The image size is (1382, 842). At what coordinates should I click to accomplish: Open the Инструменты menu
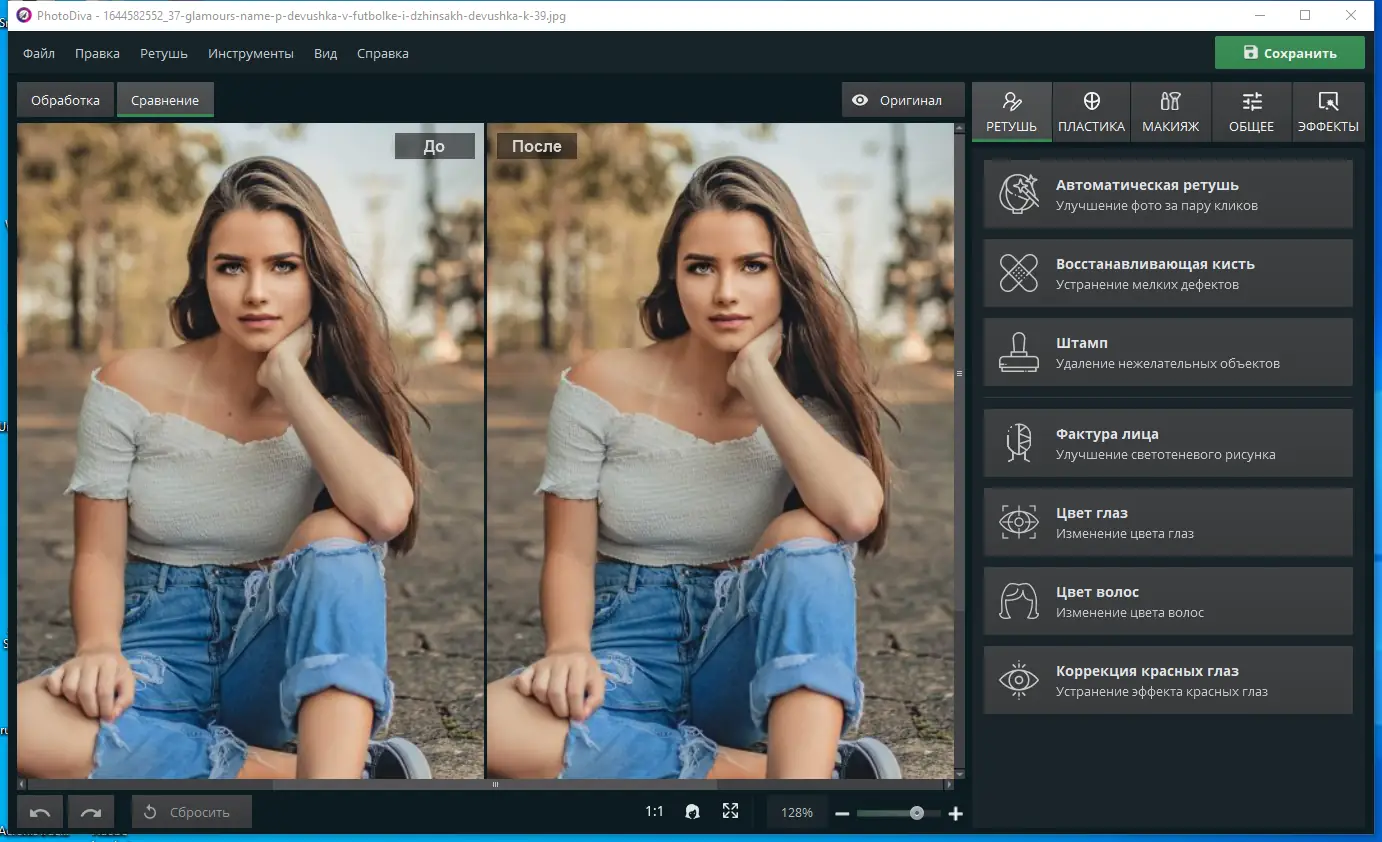[x=251, y=53]
